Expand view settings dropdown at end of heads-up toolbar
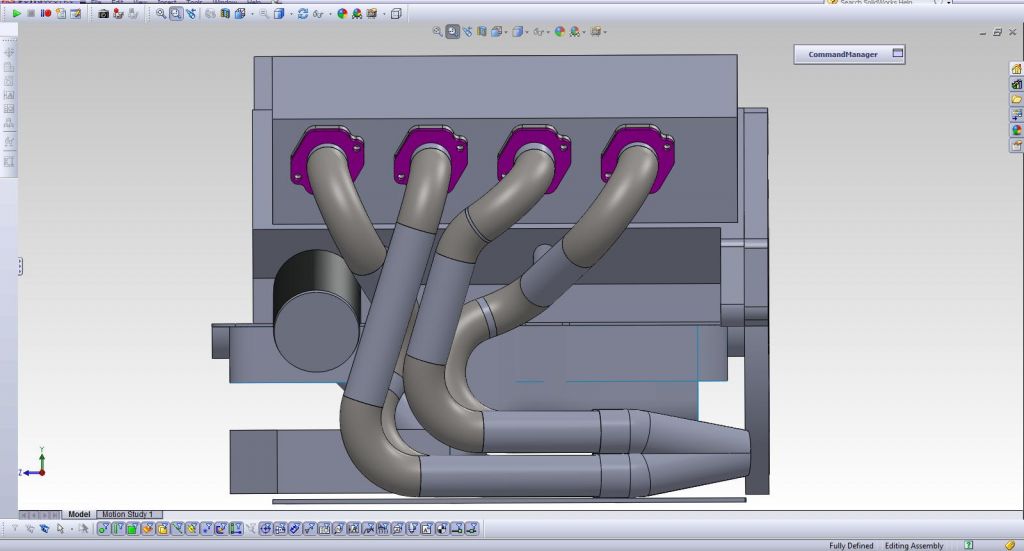The width and height of the screenshot is (1024, 551). (x=606, y=32)
